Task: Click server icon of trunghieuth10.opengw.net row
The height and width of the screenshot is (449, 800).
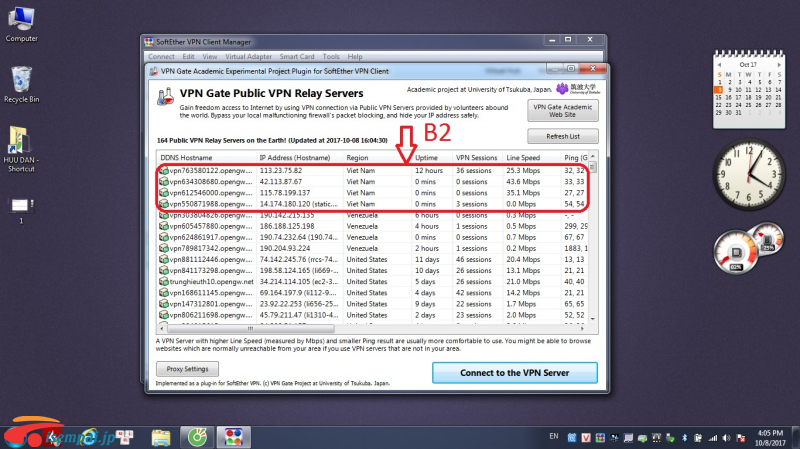Action: click(x=164, y=282)
